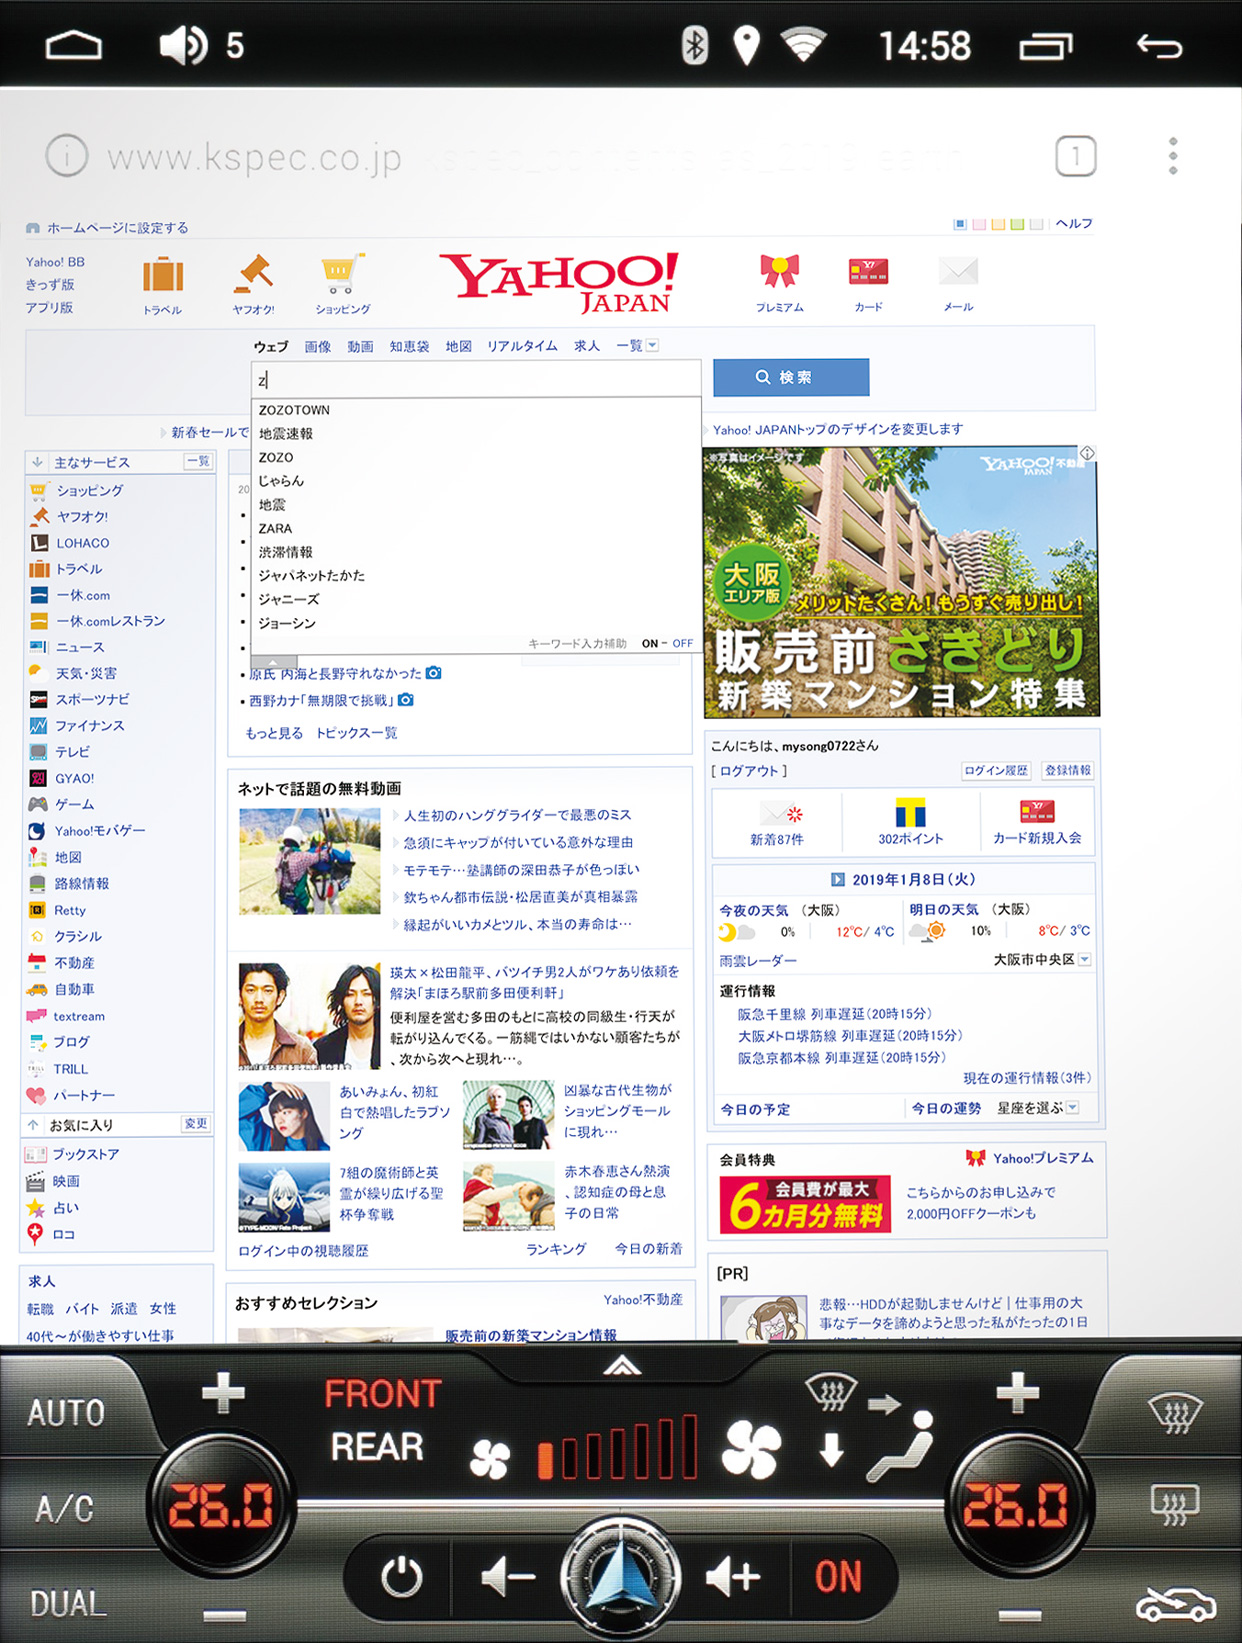Open the Osaka mansion banner ad

[901, 582]
